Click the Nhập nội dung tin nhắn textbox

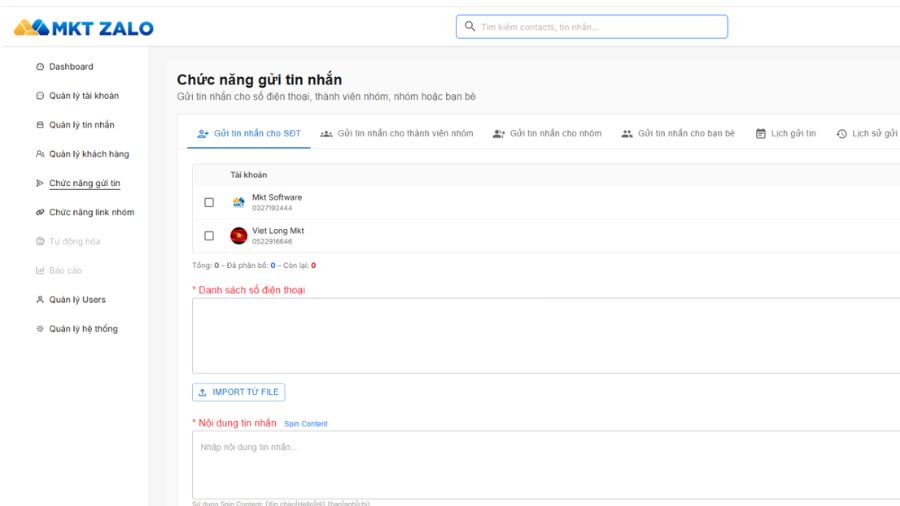545,463
